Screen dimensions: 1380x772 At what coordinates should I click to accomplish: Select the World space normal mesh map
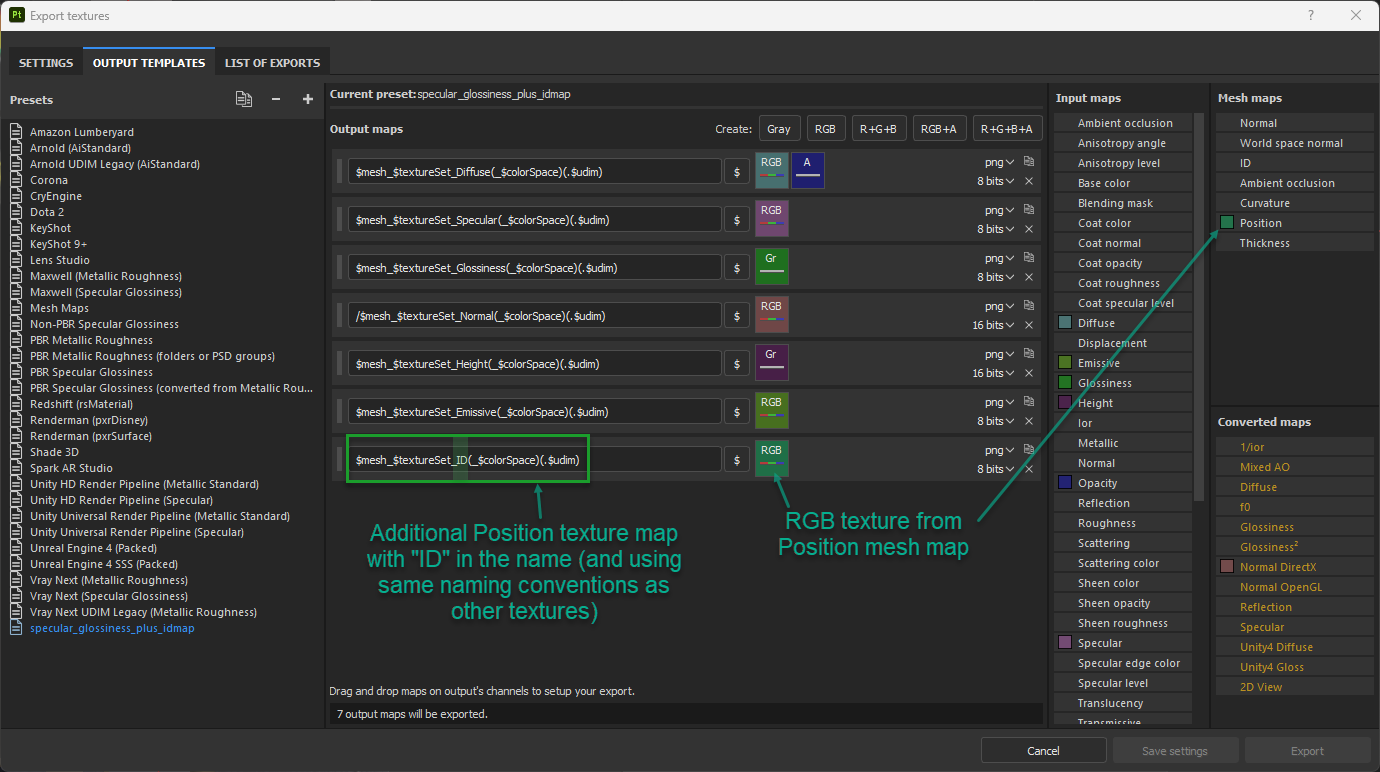click(1295, 143)
